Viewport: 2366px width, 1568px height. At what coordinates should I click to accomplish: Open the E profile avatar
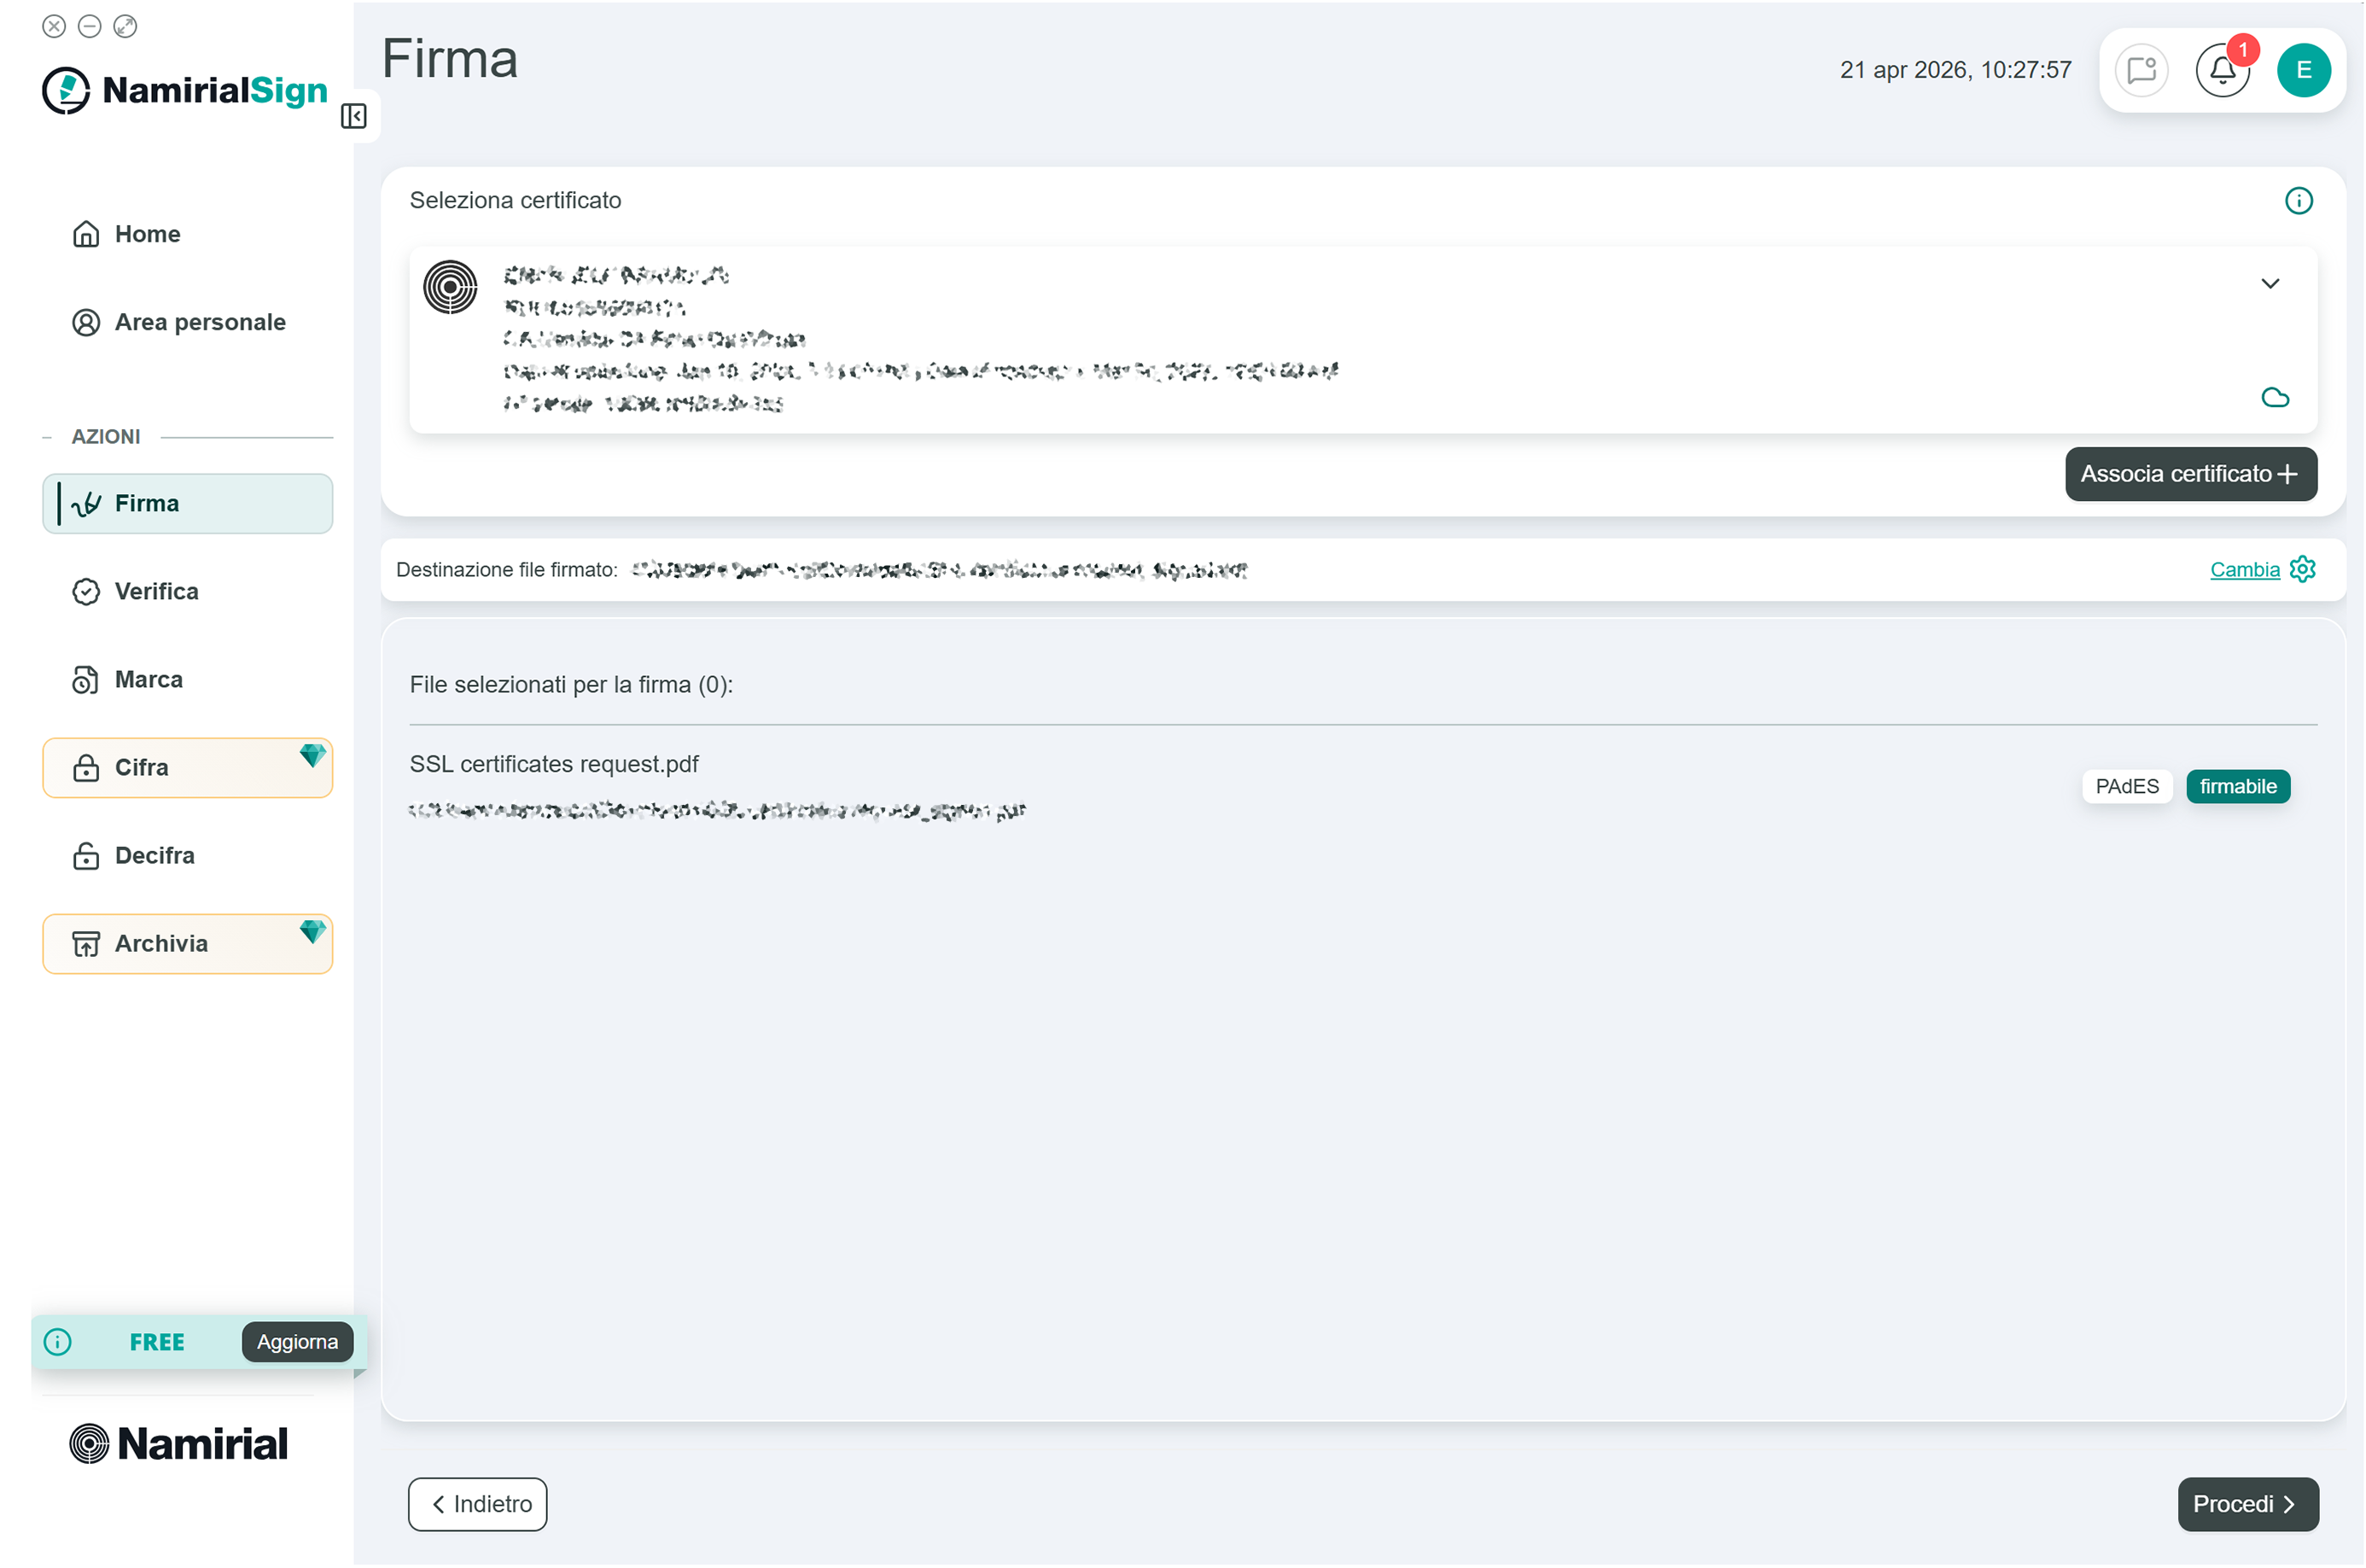[x=2305, y=70]
